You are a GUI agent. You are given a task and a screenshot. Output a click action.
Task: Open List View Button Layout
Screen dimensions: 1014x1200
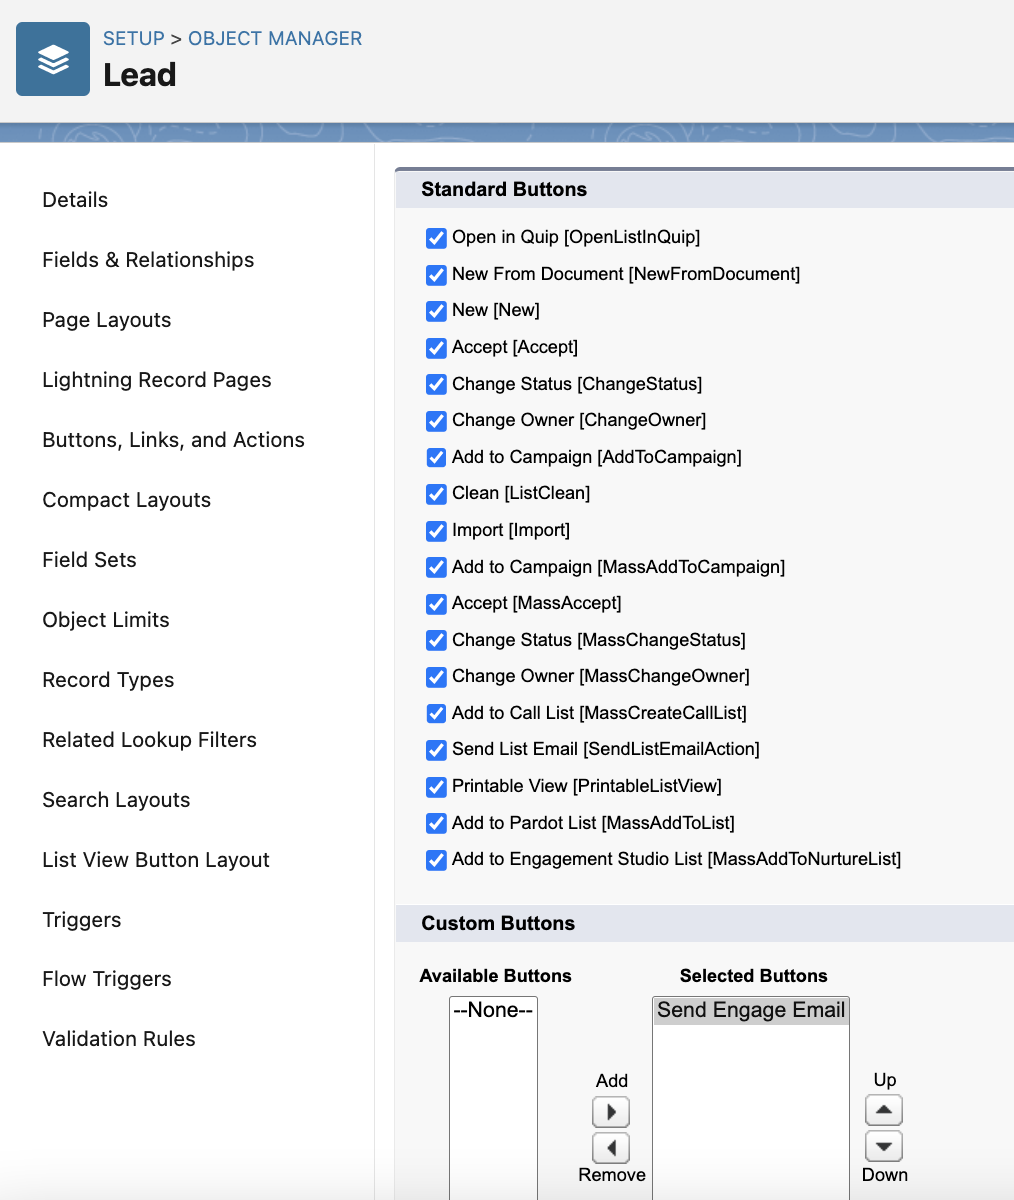(x=156, y=860)
